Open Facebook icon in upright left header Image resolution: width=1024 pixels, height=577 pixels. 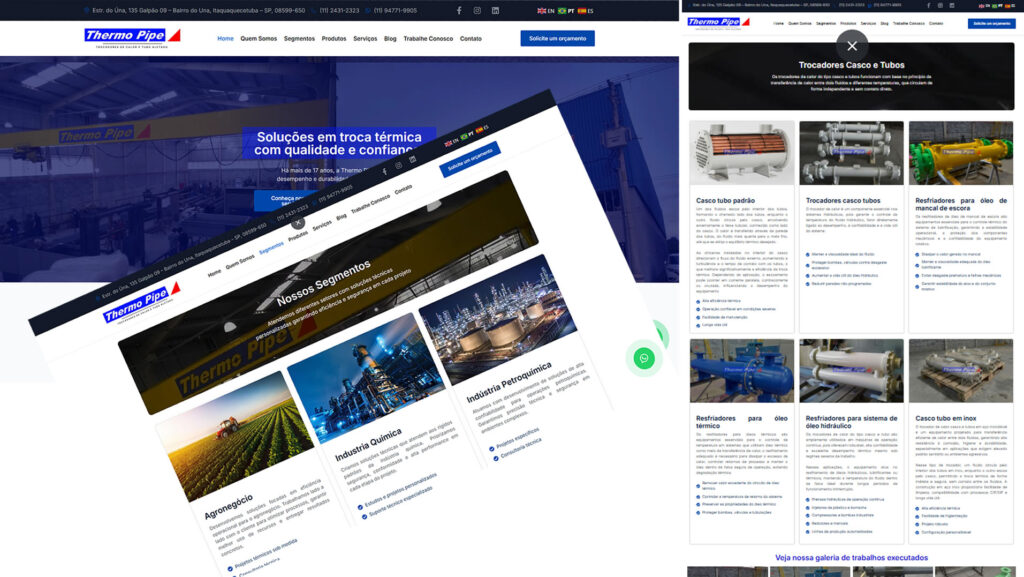click(x=459, y=10)
